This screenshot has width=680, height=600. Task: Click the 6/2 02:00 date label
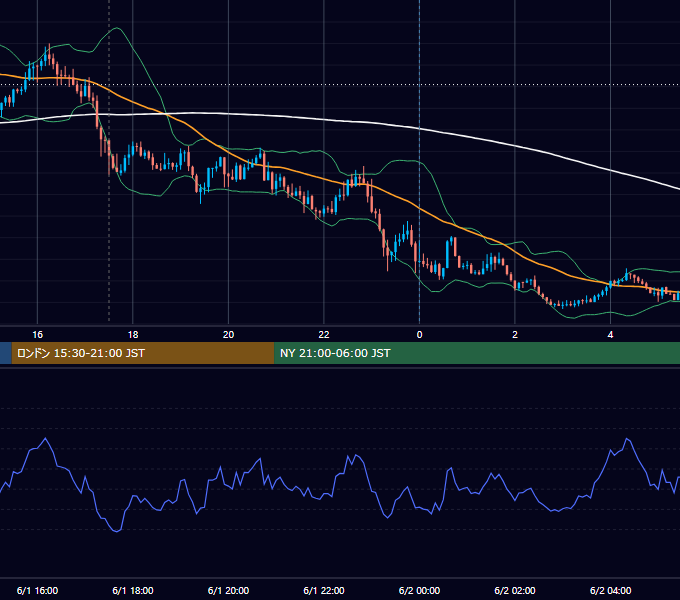[515, 590]
